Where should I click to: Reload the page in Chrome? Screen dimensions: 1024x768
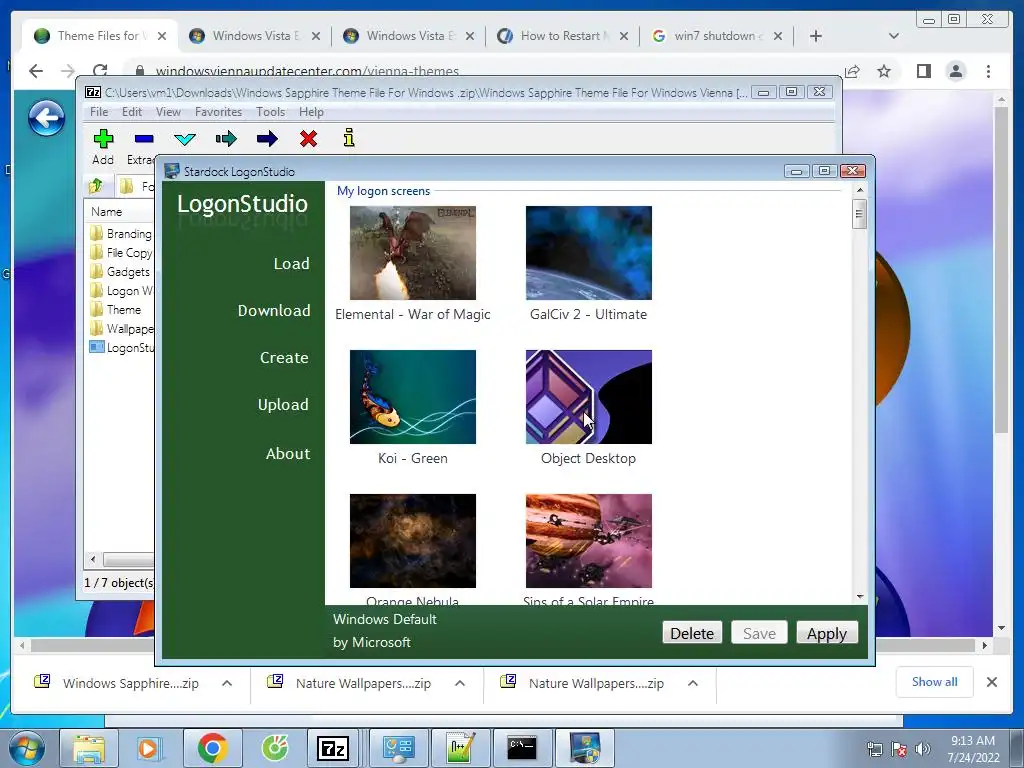tap(100, 71)
